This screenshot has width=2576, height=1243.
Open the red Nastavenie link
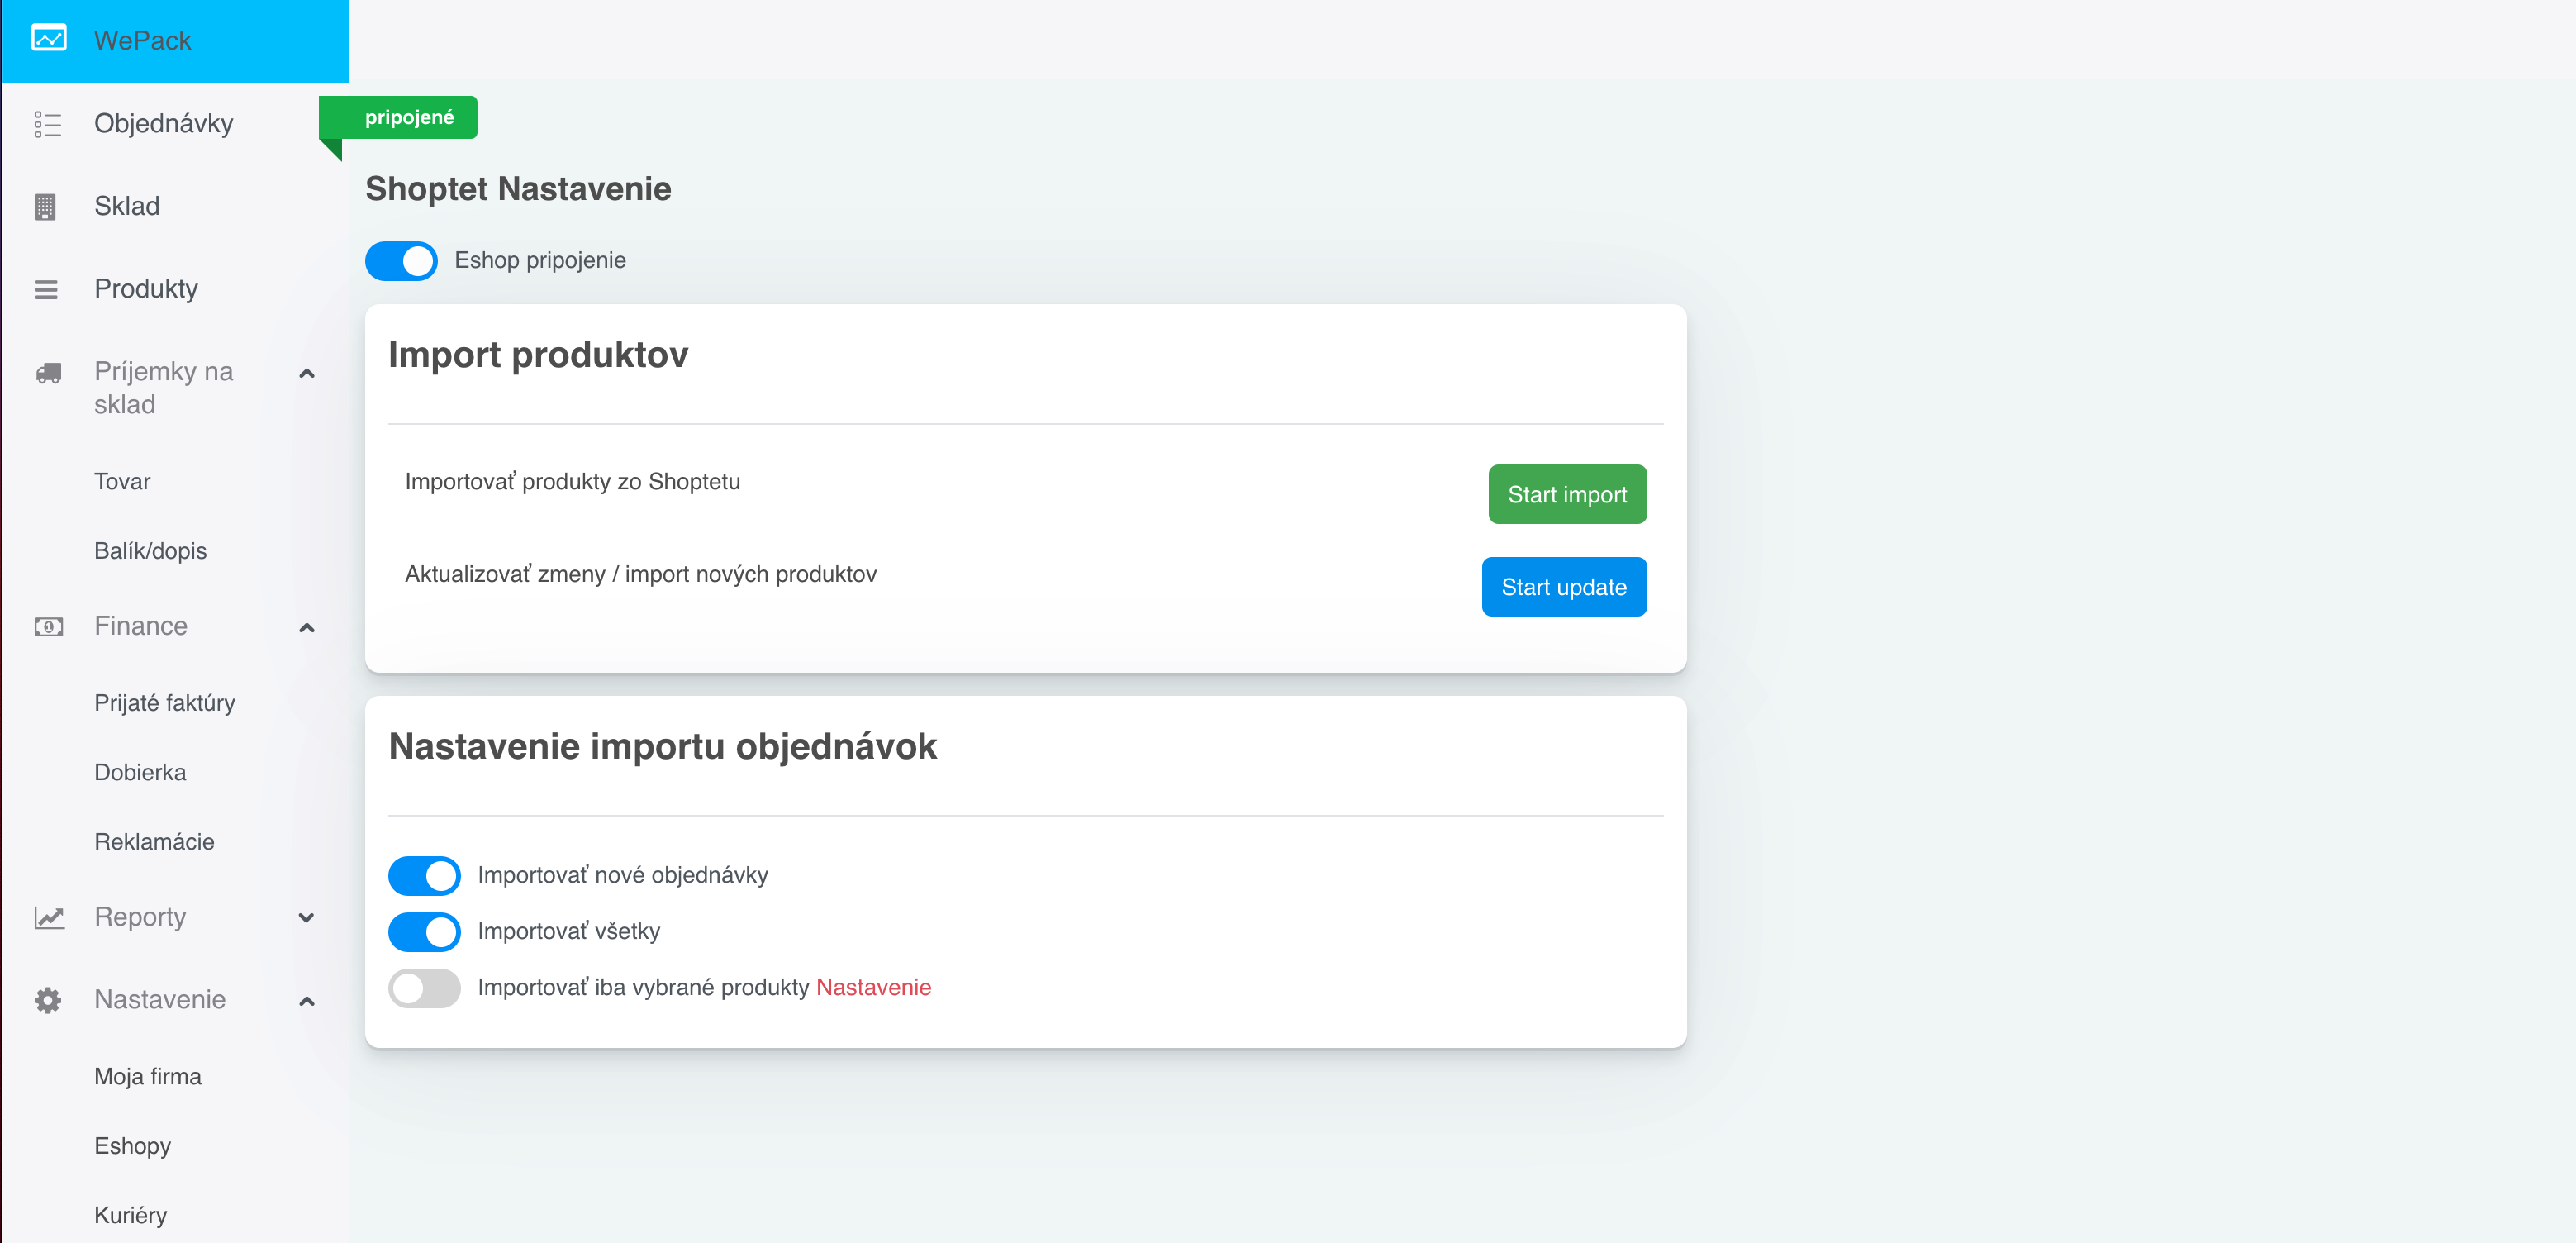873,987
